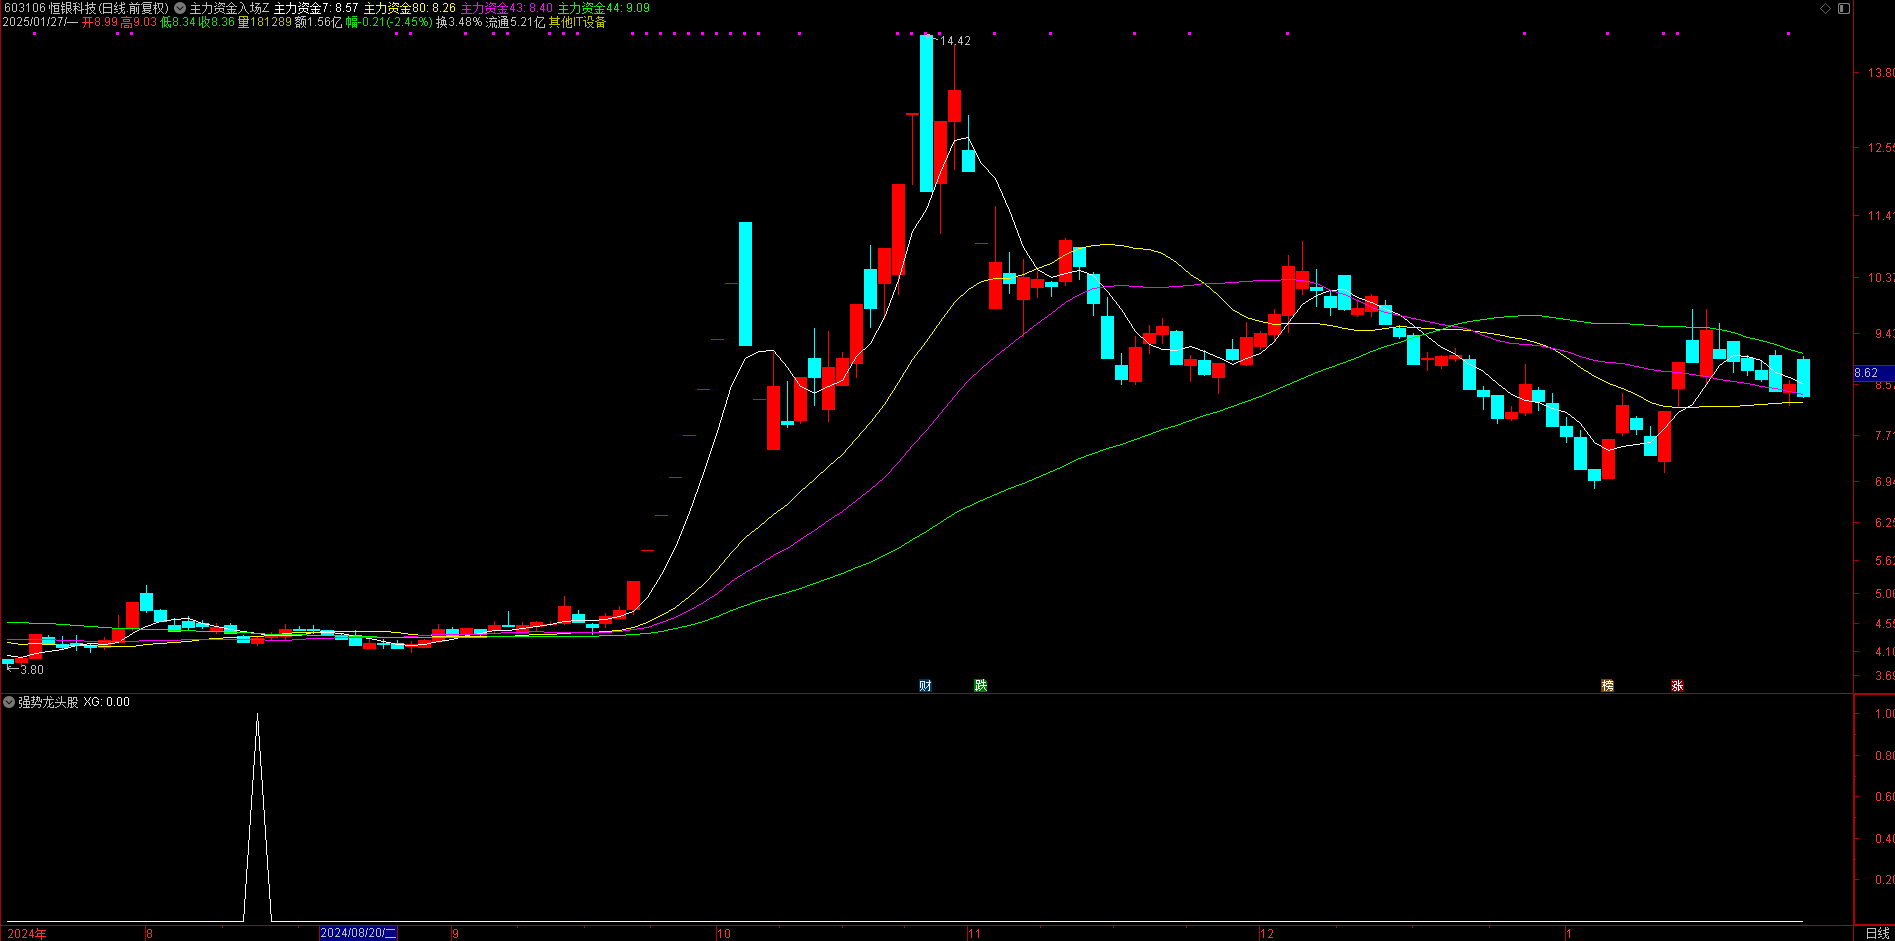The width and height of the screenshot is (1895, 941).
Task: Click the 14.42 high price label
Action: pos(956,41)
